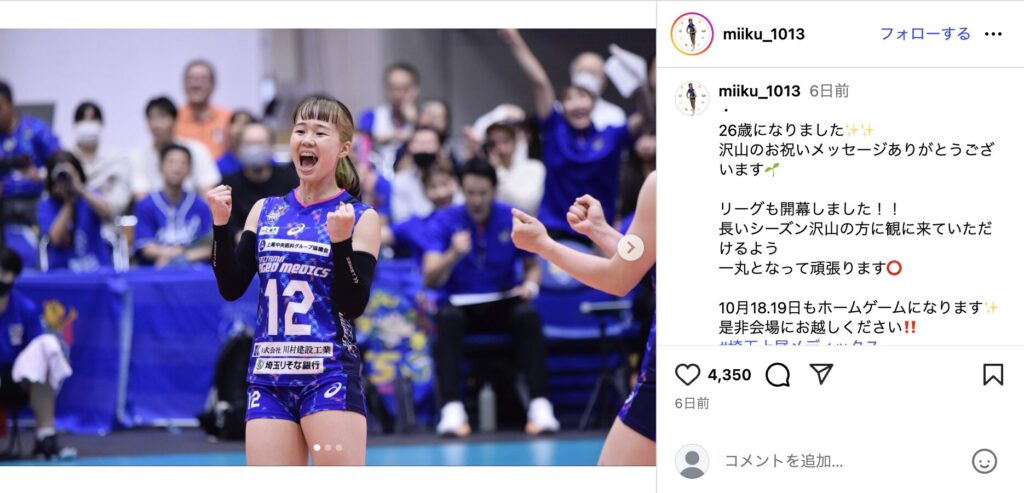This screenshot has width=1024, height=493.
Task: Click own profile avatar beside comment box
Action: tap(692, 461)
